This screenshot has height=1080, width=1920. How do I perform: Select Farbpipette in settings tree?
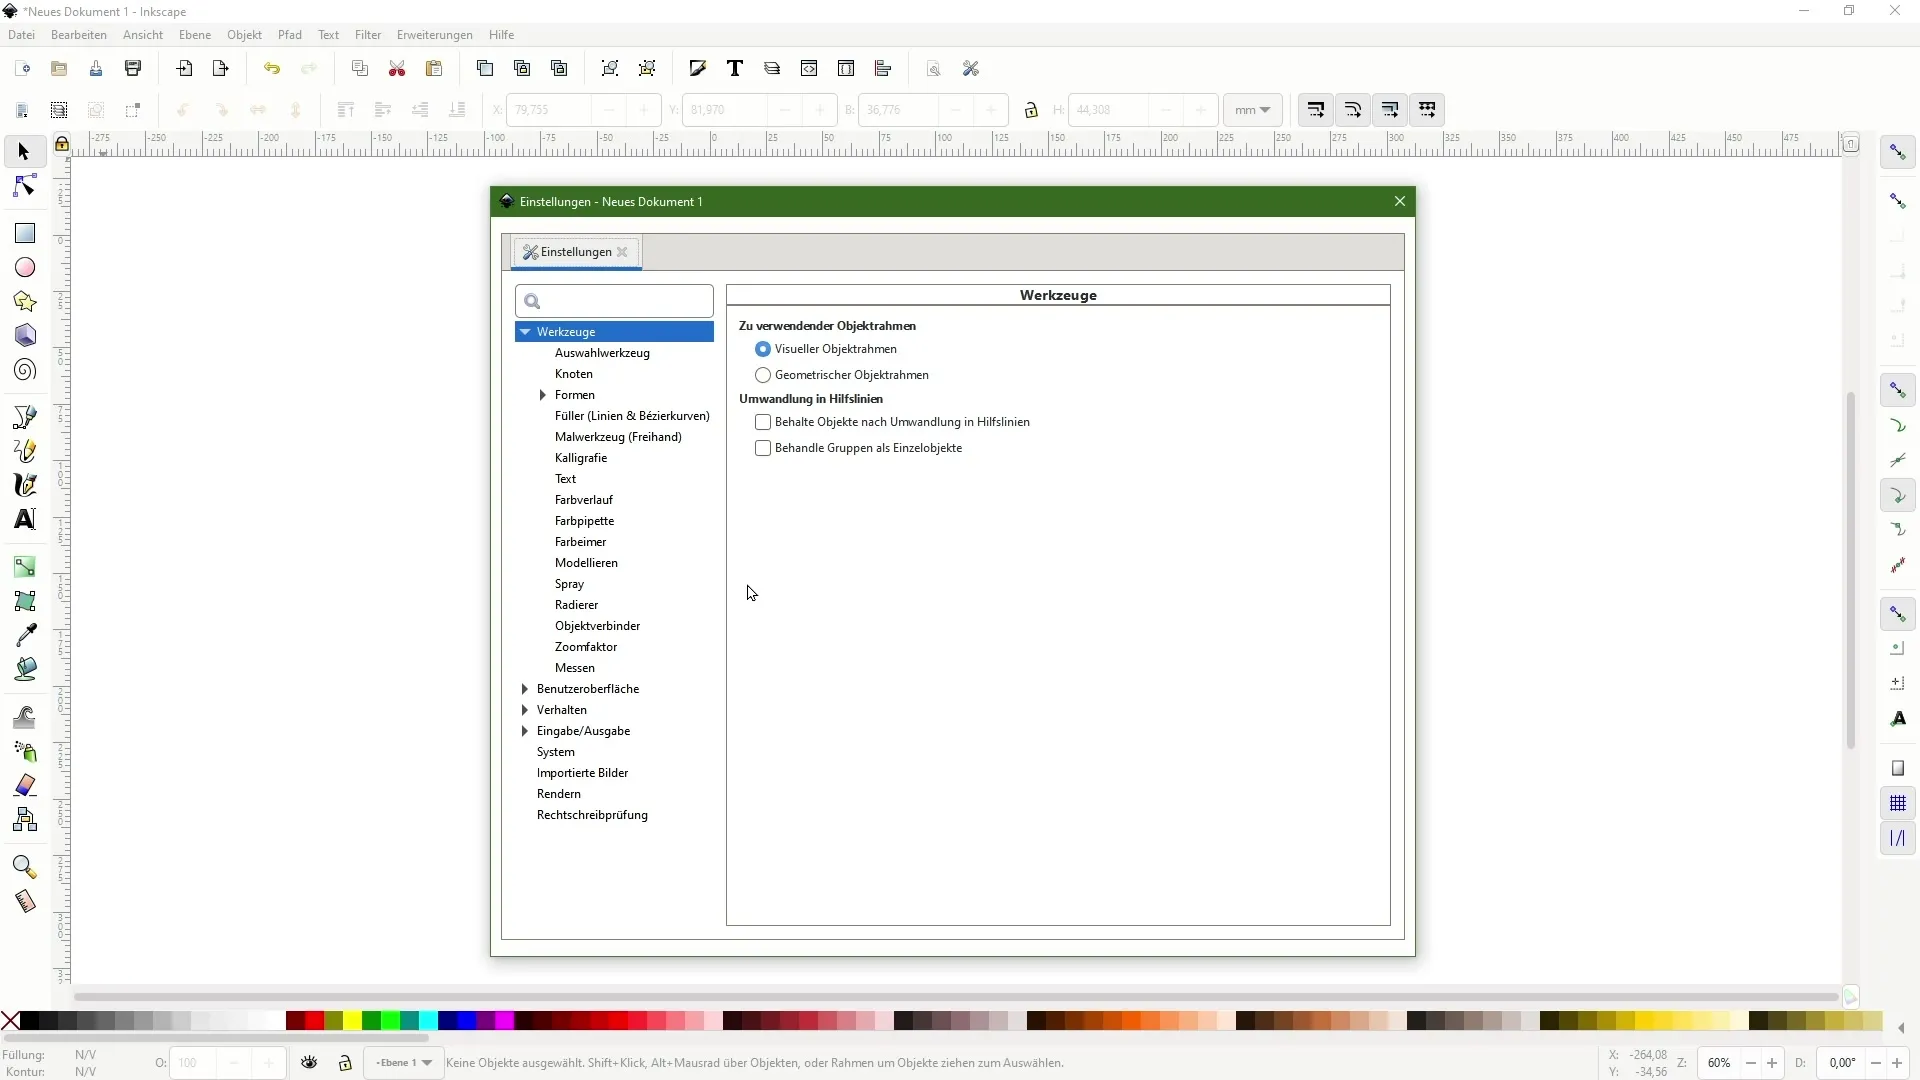585,521
